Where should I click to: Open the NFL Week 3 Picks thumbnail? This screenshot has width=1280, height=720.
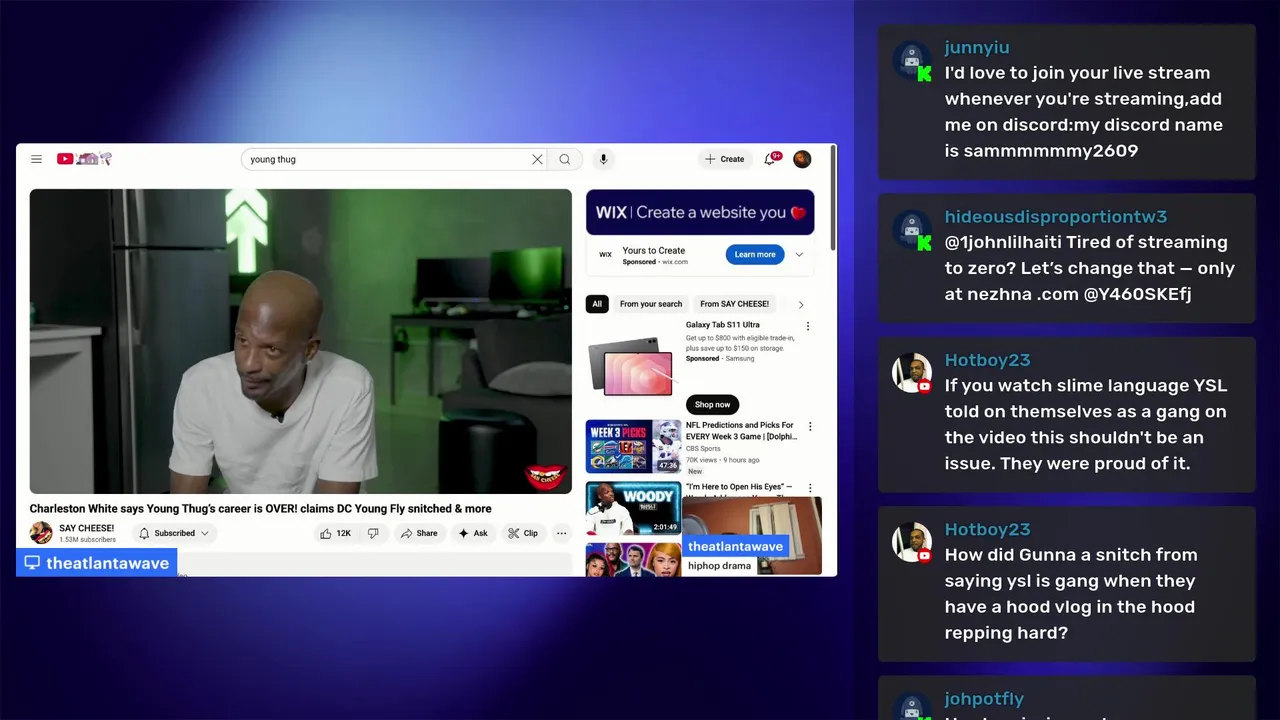(x=633, y=446)
